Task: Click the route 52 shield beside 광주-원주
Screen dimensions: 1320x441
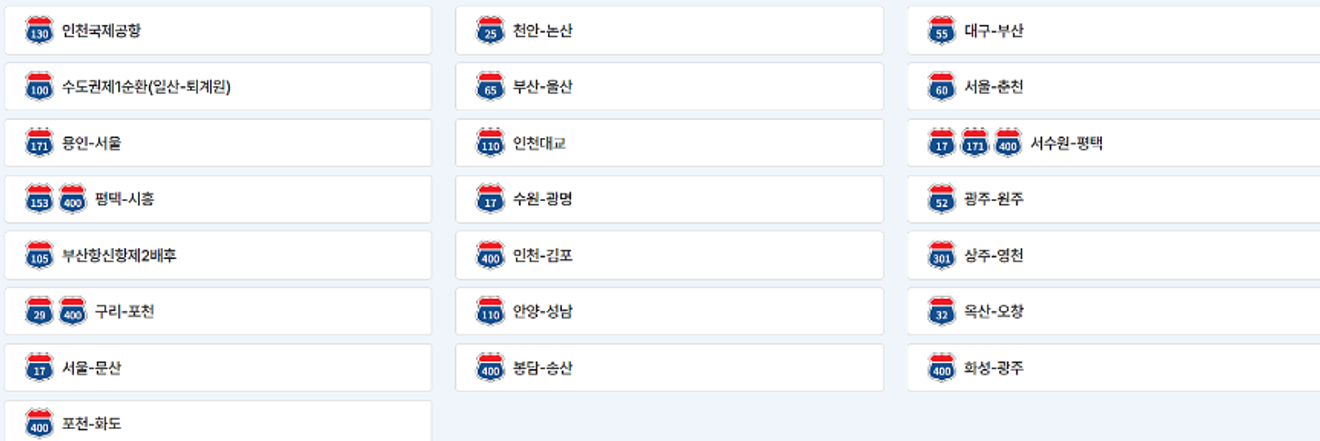Action: [942, 199]
